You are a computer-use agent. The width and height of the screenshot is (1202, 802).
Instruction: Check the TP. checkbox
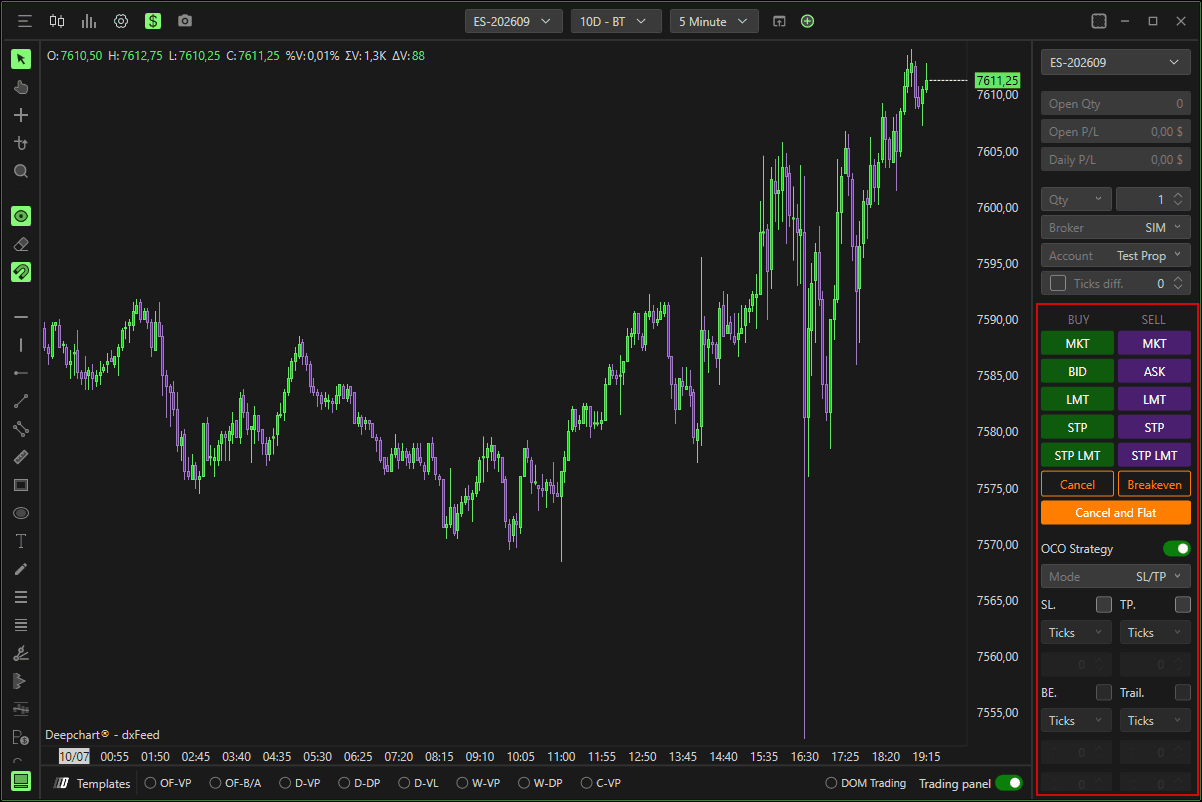1183,604
